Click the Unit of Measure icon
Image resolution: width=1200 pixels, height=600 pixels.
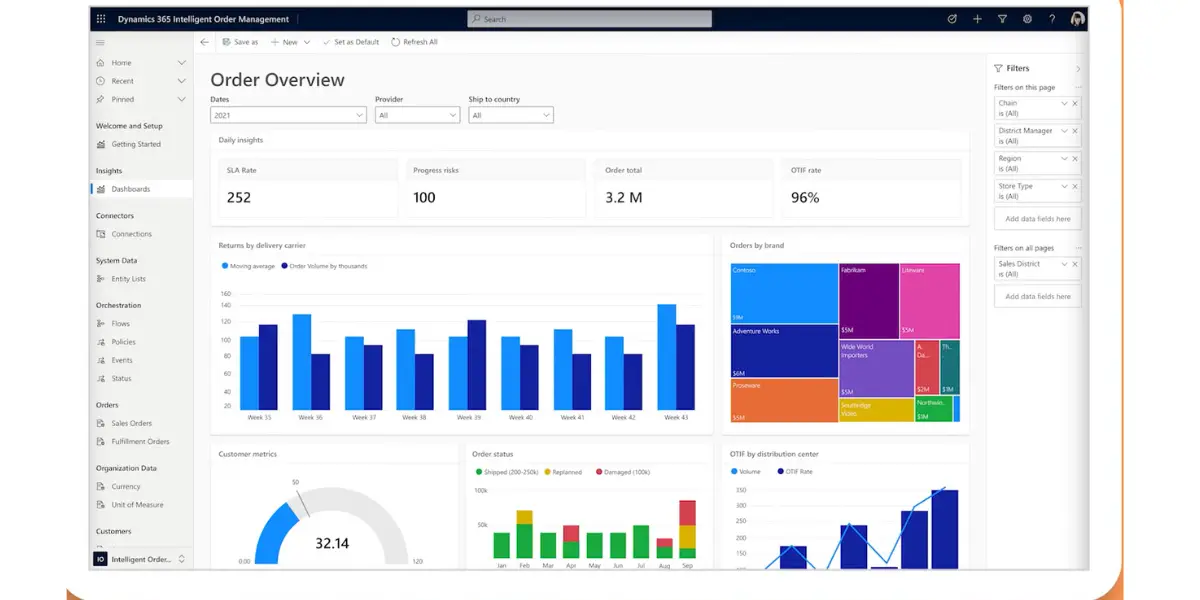pos(101,505)
